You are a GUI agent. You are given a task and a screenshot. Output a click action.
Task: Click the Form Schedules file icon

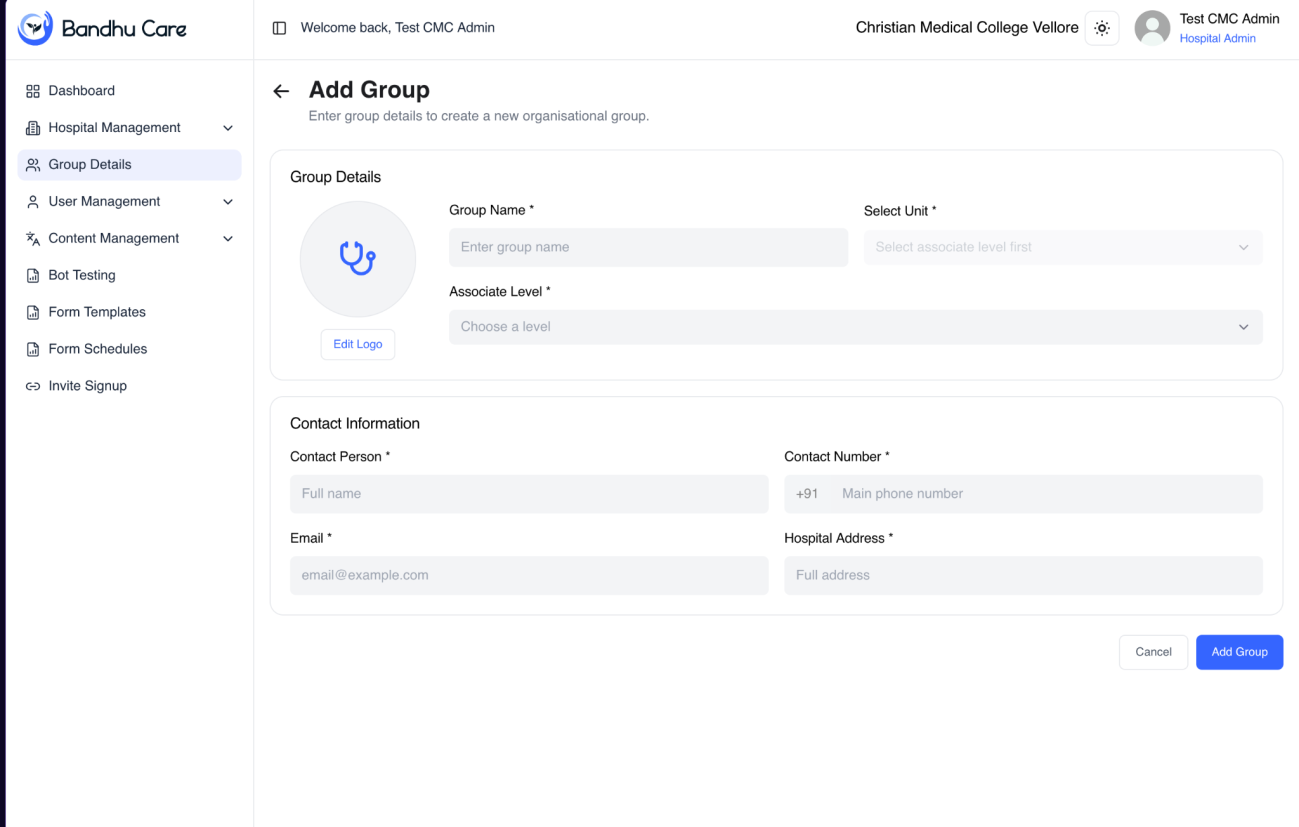[x=33, y=350]
